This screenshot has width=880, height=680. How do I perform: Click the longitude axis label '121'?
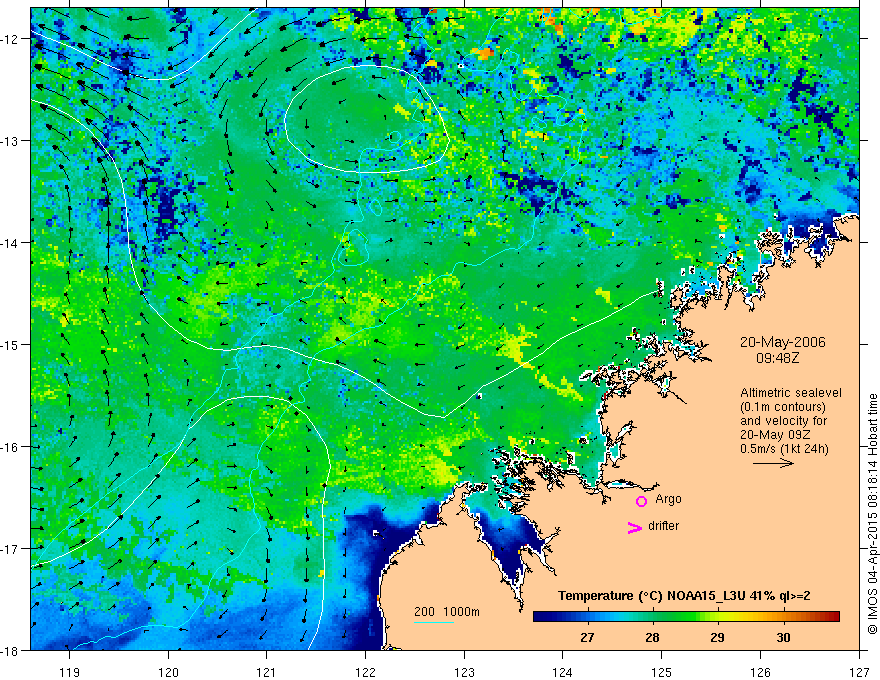coord(267,672)
